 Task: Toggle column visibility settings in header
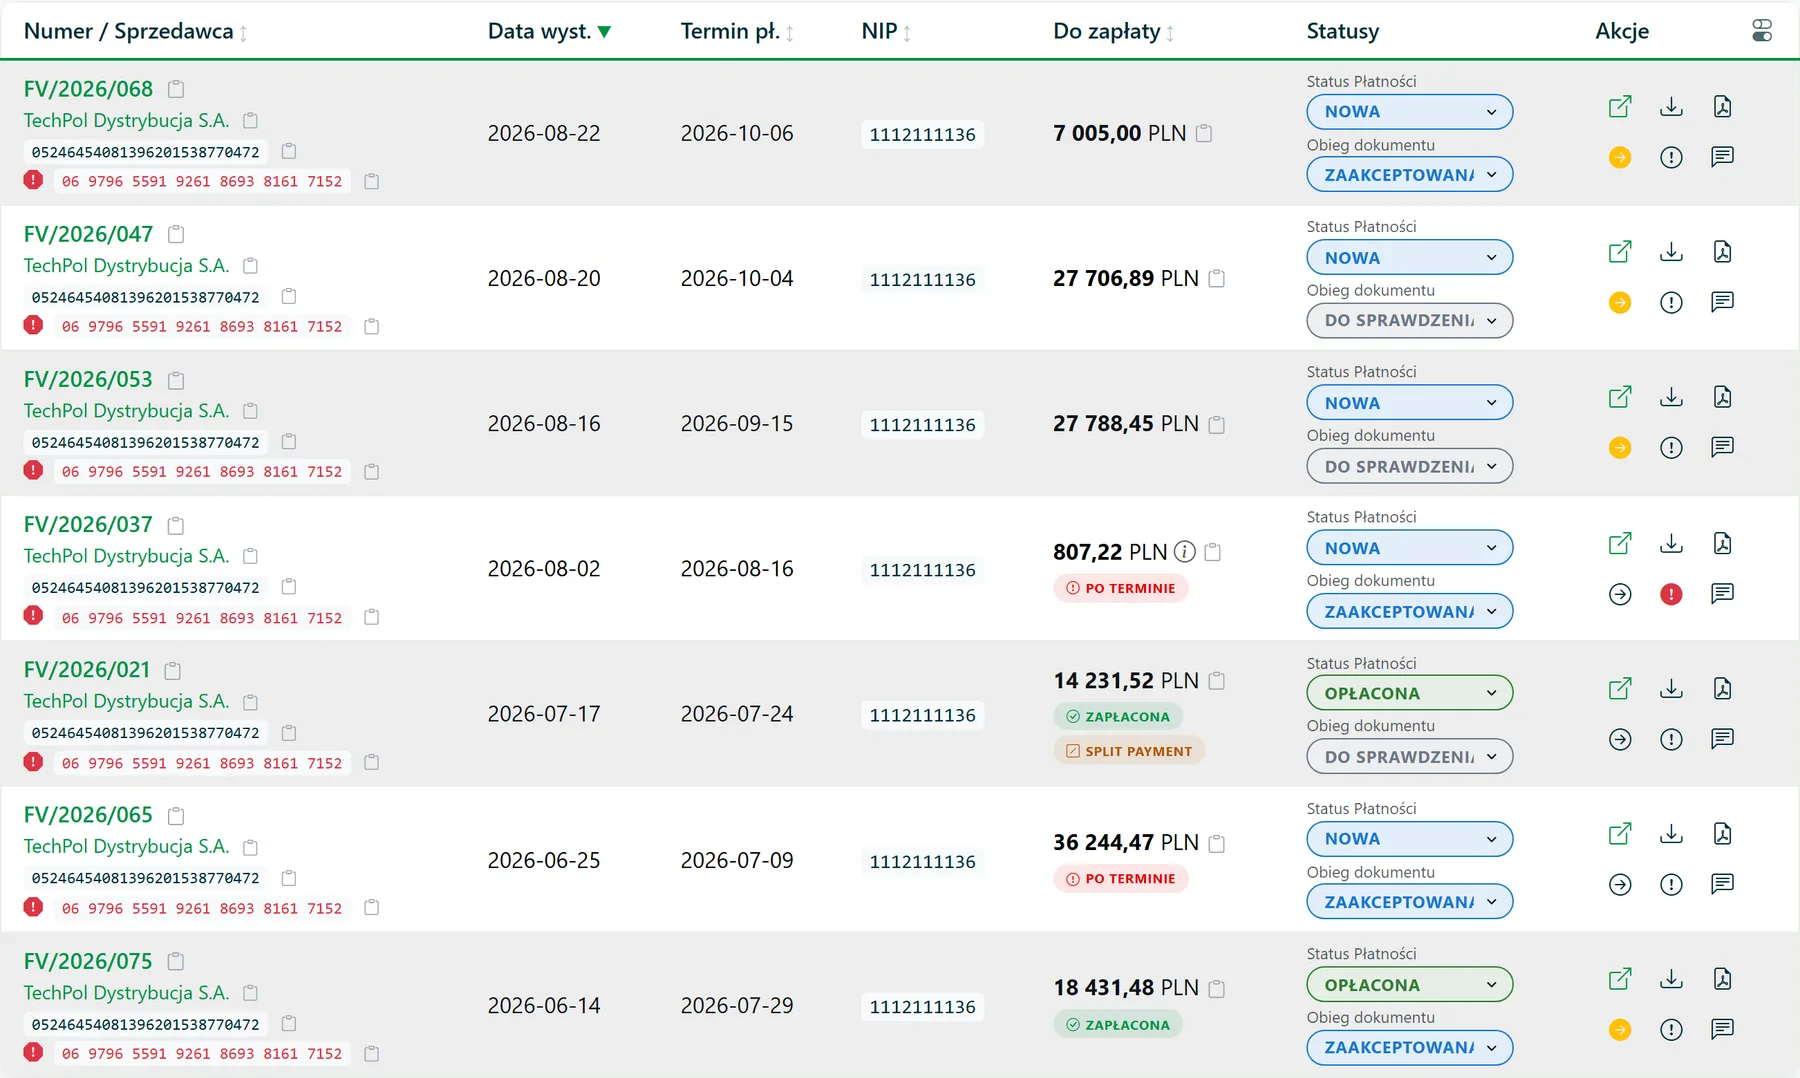pos(1762,31)
